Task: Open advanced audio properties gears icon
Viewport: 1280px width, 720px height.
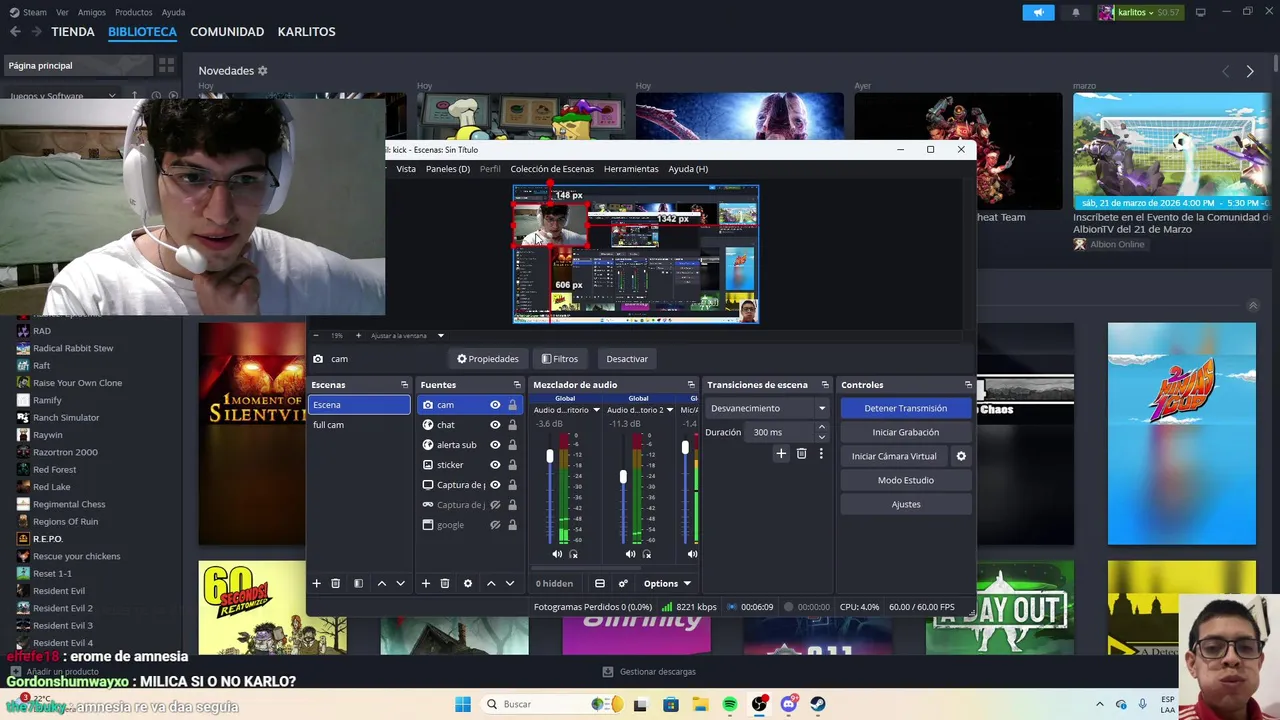Action: pyautogui.click(x=623, y=583)
